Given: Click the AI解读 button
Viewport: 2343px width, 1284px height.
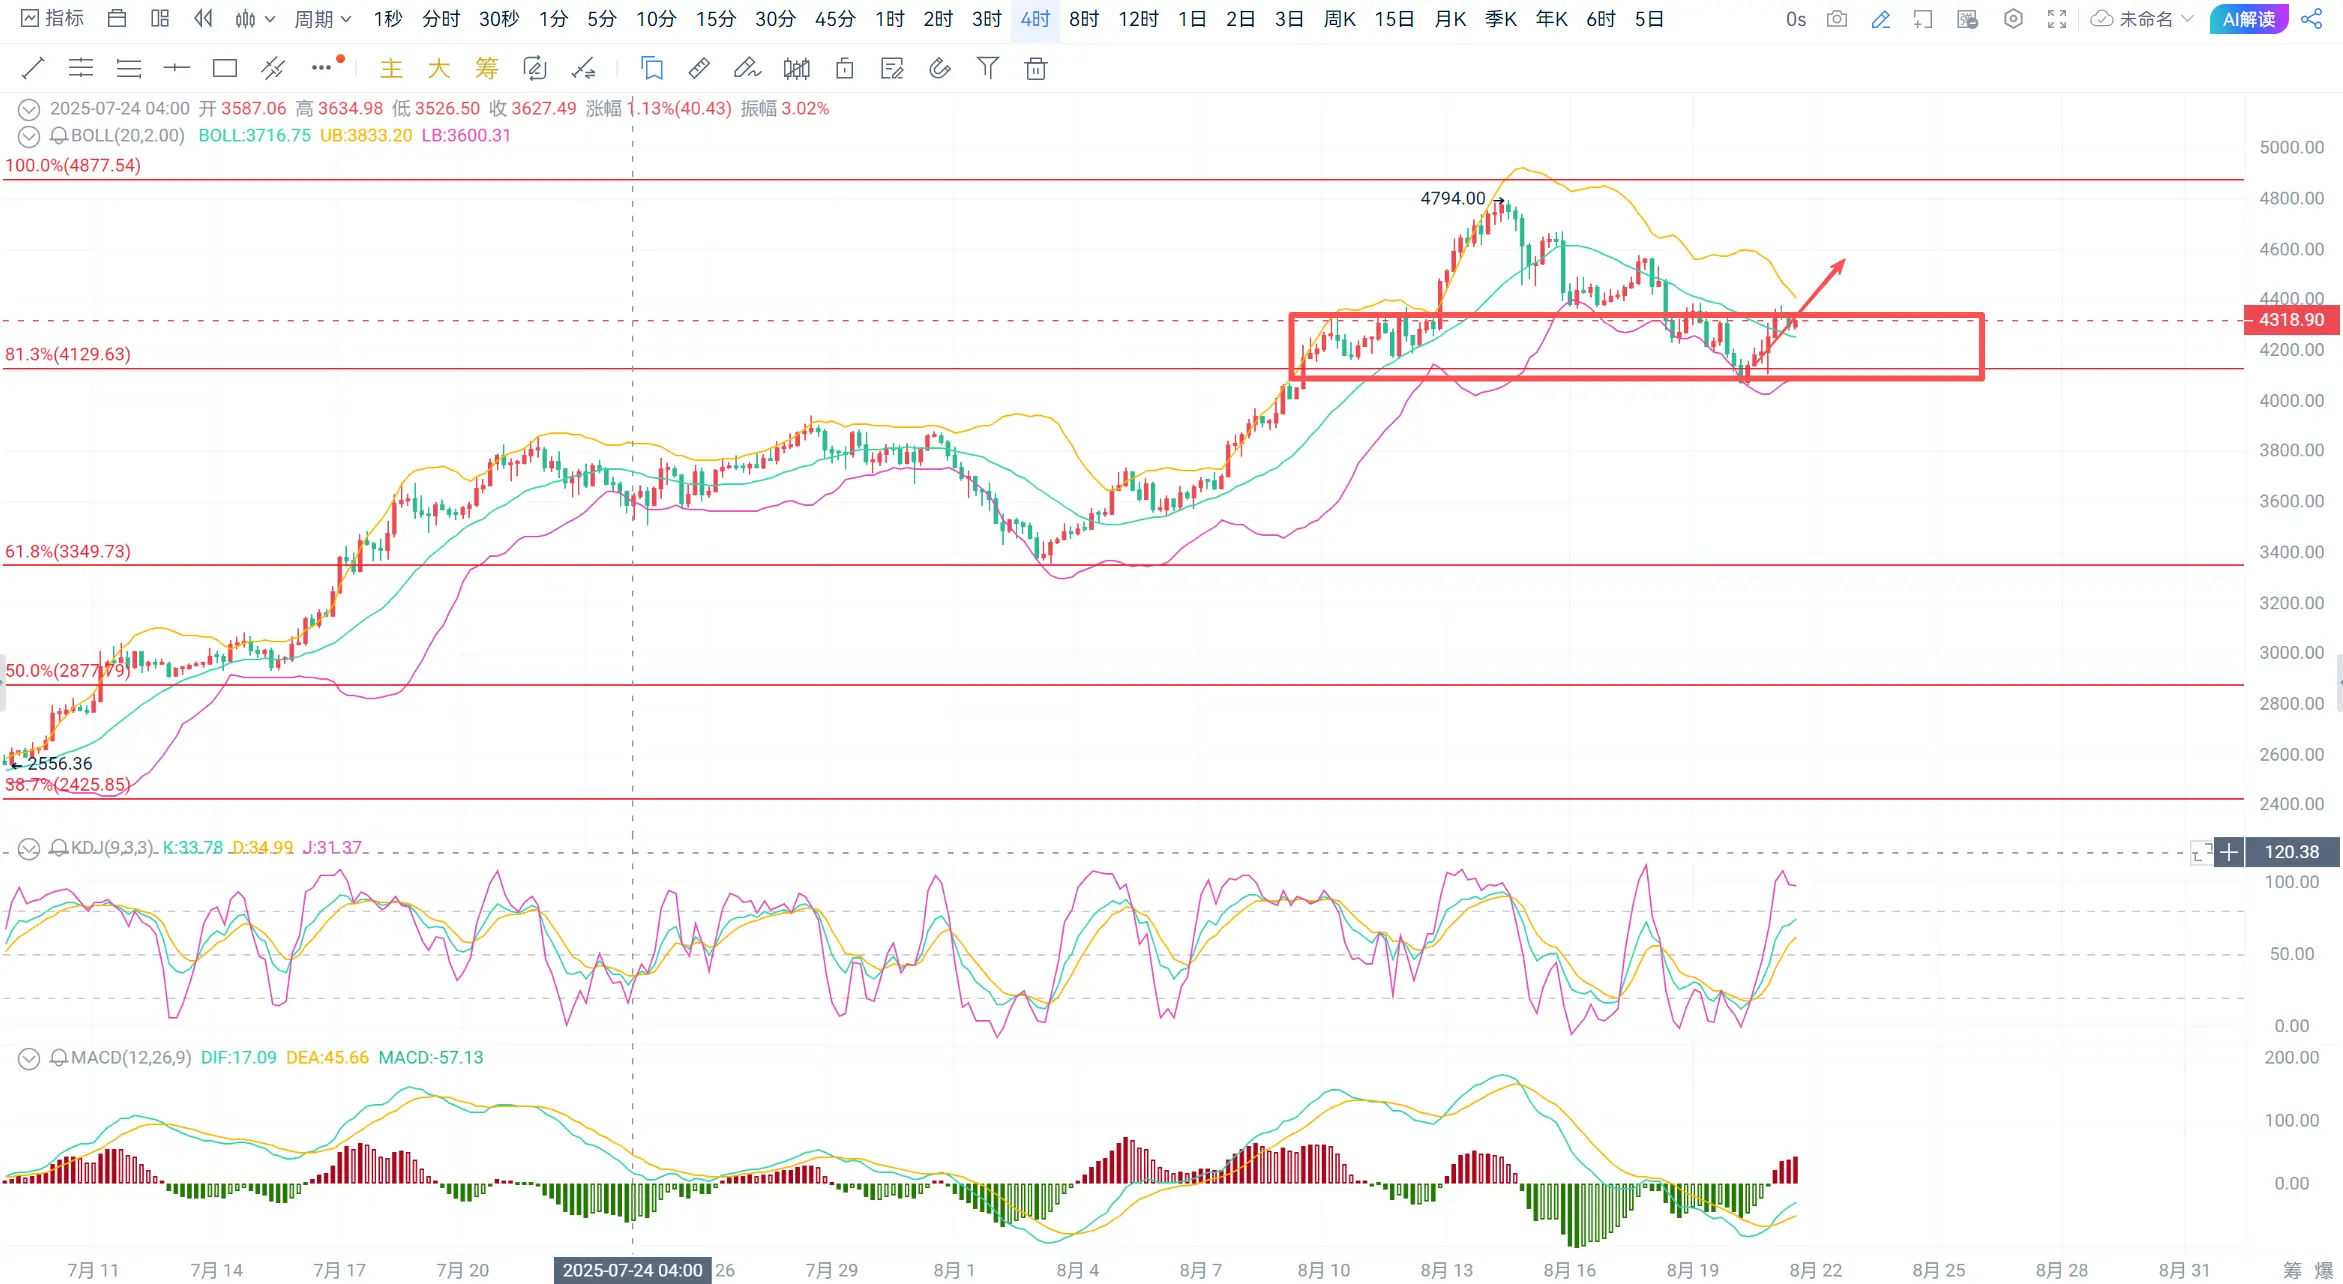Looking at the screenshot, I should pyautogui.click(x=2248, y=18).
